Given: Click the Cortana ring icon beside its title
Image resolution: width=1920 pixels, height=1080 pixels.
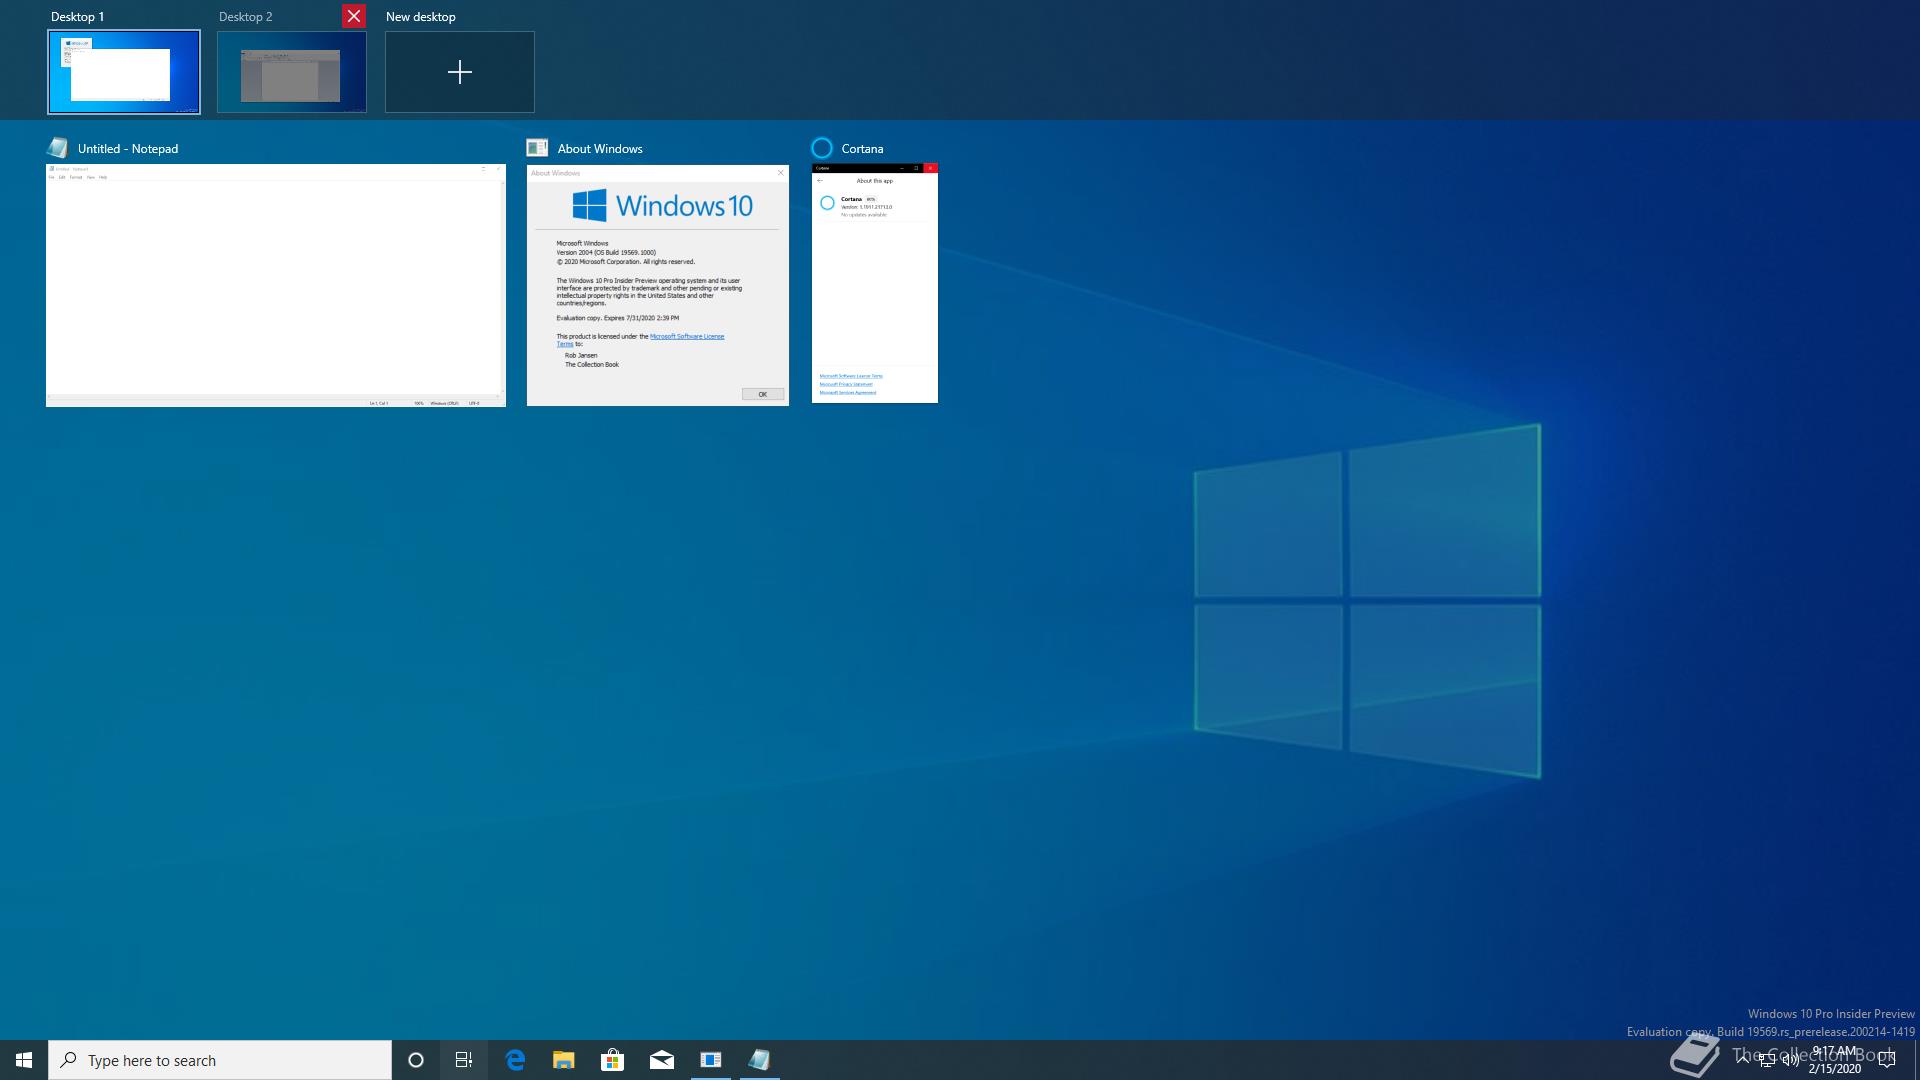Looking at the screenshot, I should pos(822,148).
